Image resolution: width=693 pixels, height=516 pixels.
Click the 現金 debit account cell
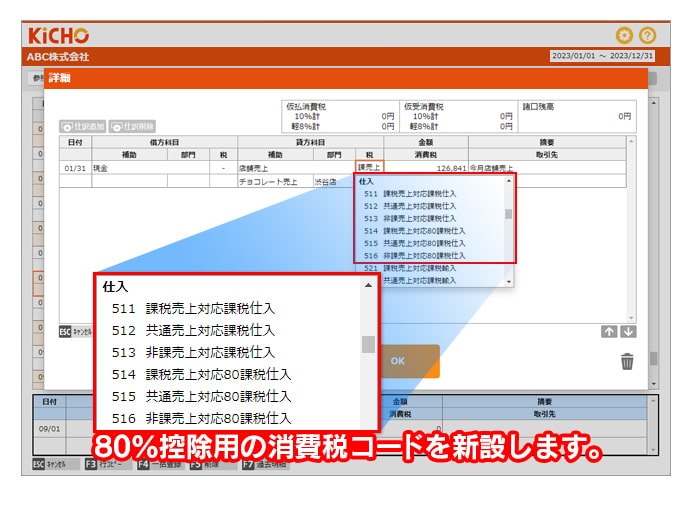150,168
